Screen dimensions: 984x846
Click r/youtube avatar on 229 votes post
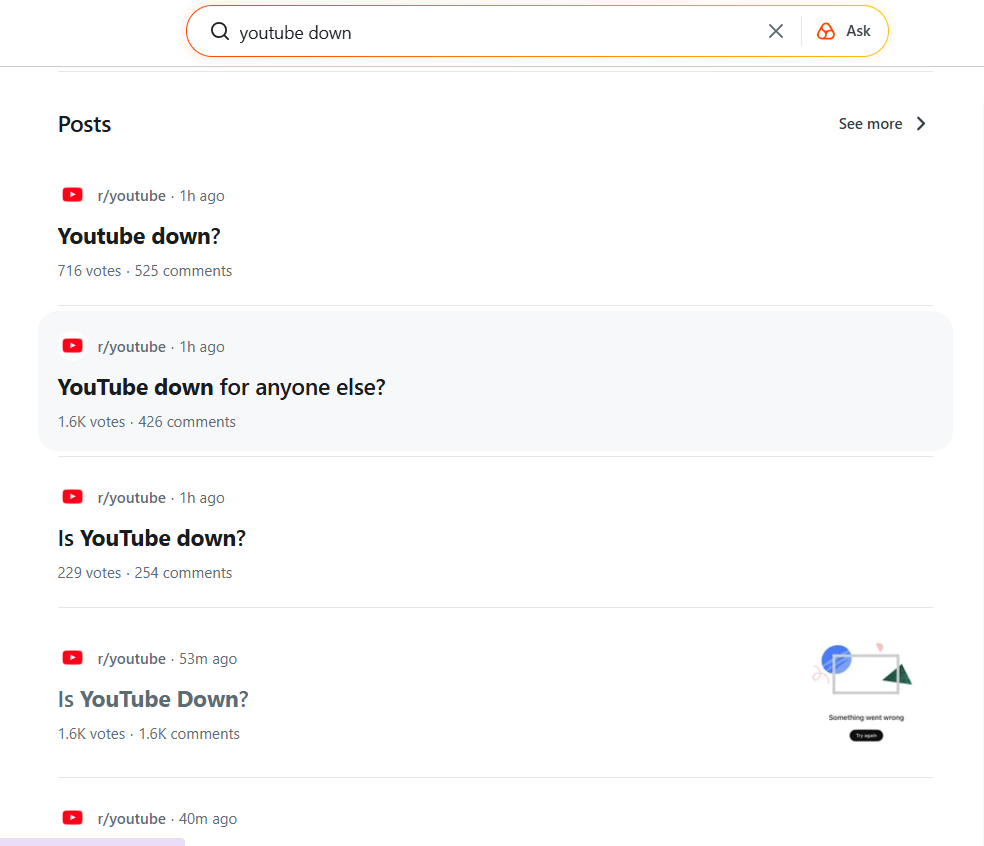coord(72,497)
